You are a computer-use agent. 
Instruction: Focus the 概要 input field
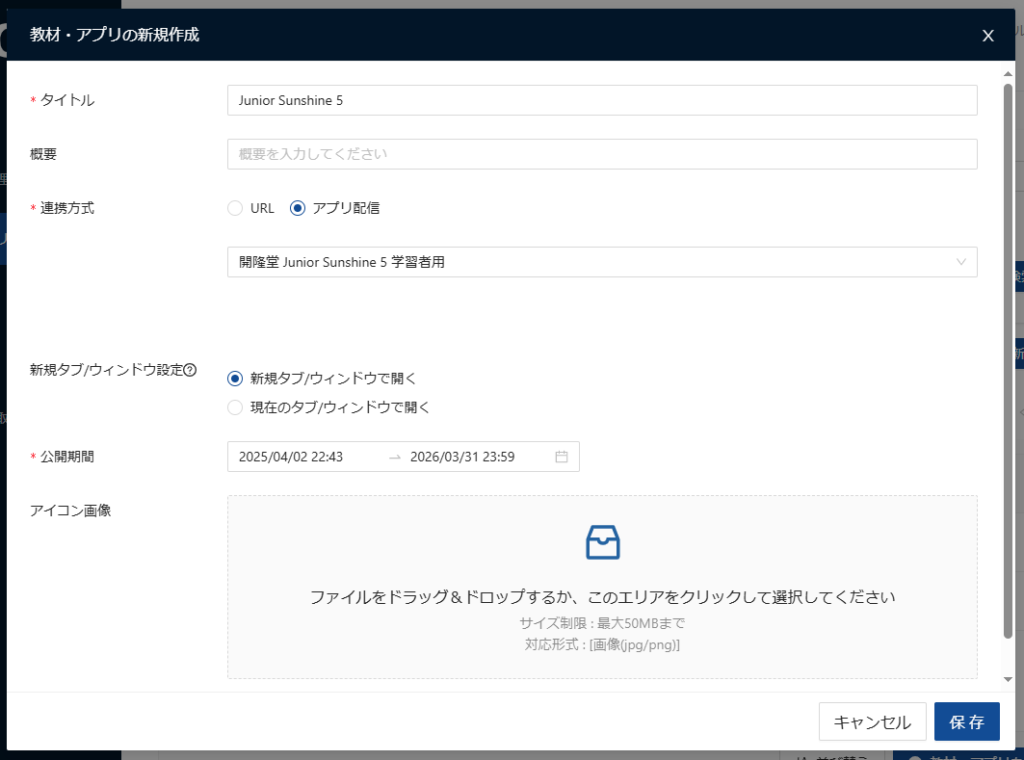[602, 154]
